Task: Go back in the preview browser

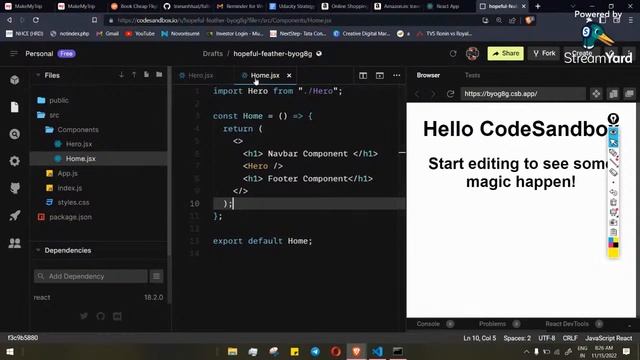Action: click(417, 94)
